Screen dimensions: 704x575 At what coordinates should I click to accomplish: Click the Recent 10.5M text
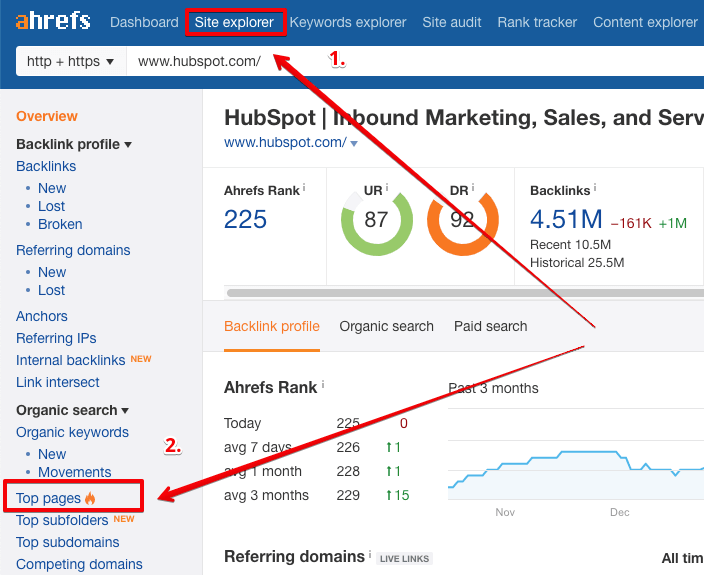(x=570, y=245)
